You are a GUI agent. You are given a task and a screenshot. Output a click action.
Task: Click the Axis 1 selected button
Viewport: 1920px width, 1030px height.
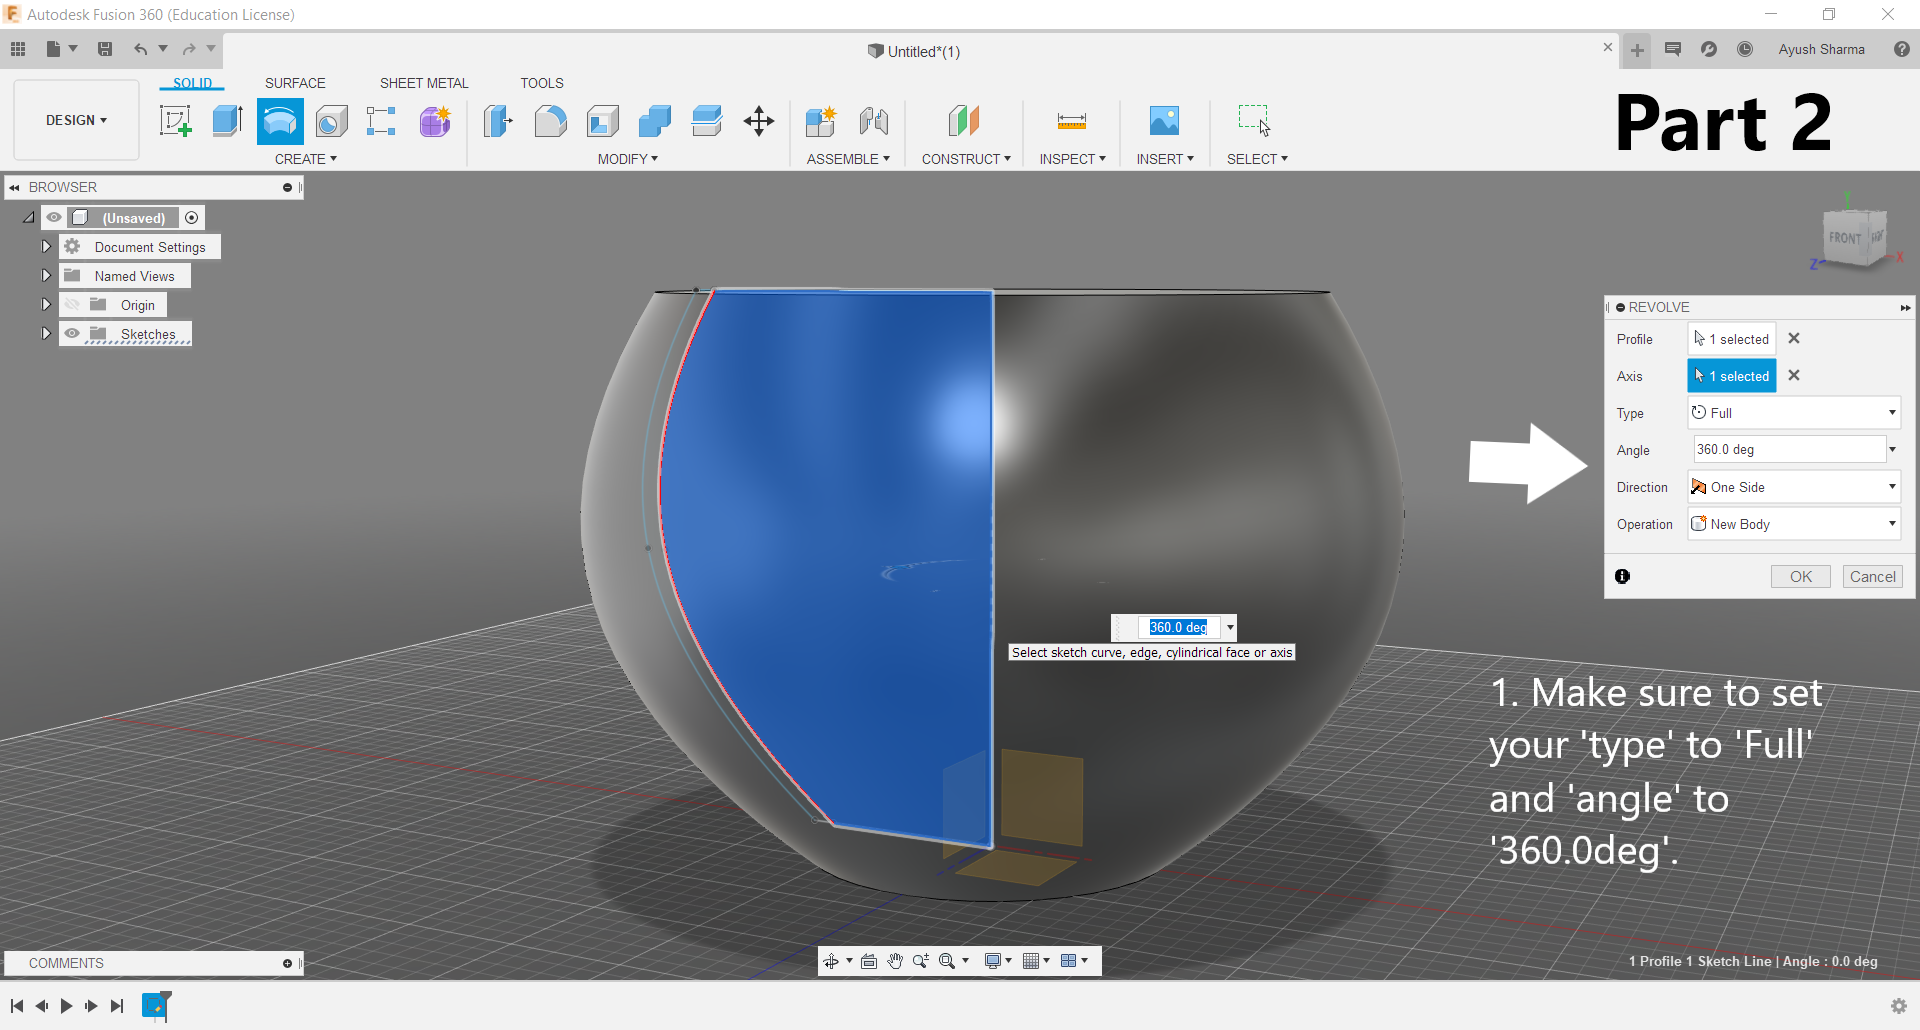(x=1732, y=376)
